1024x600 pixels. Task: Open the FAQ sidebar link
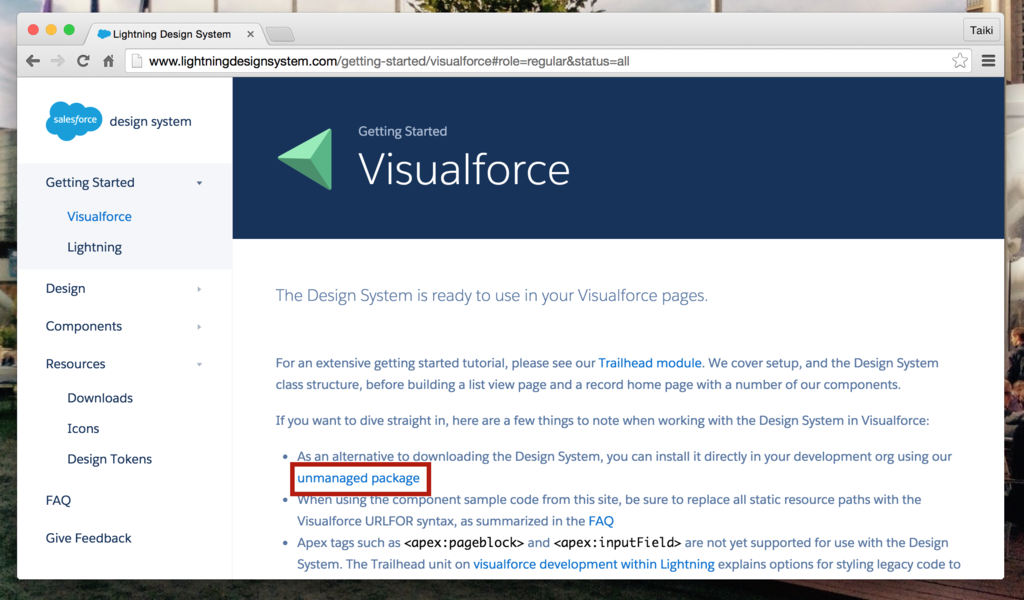[58, 501]
